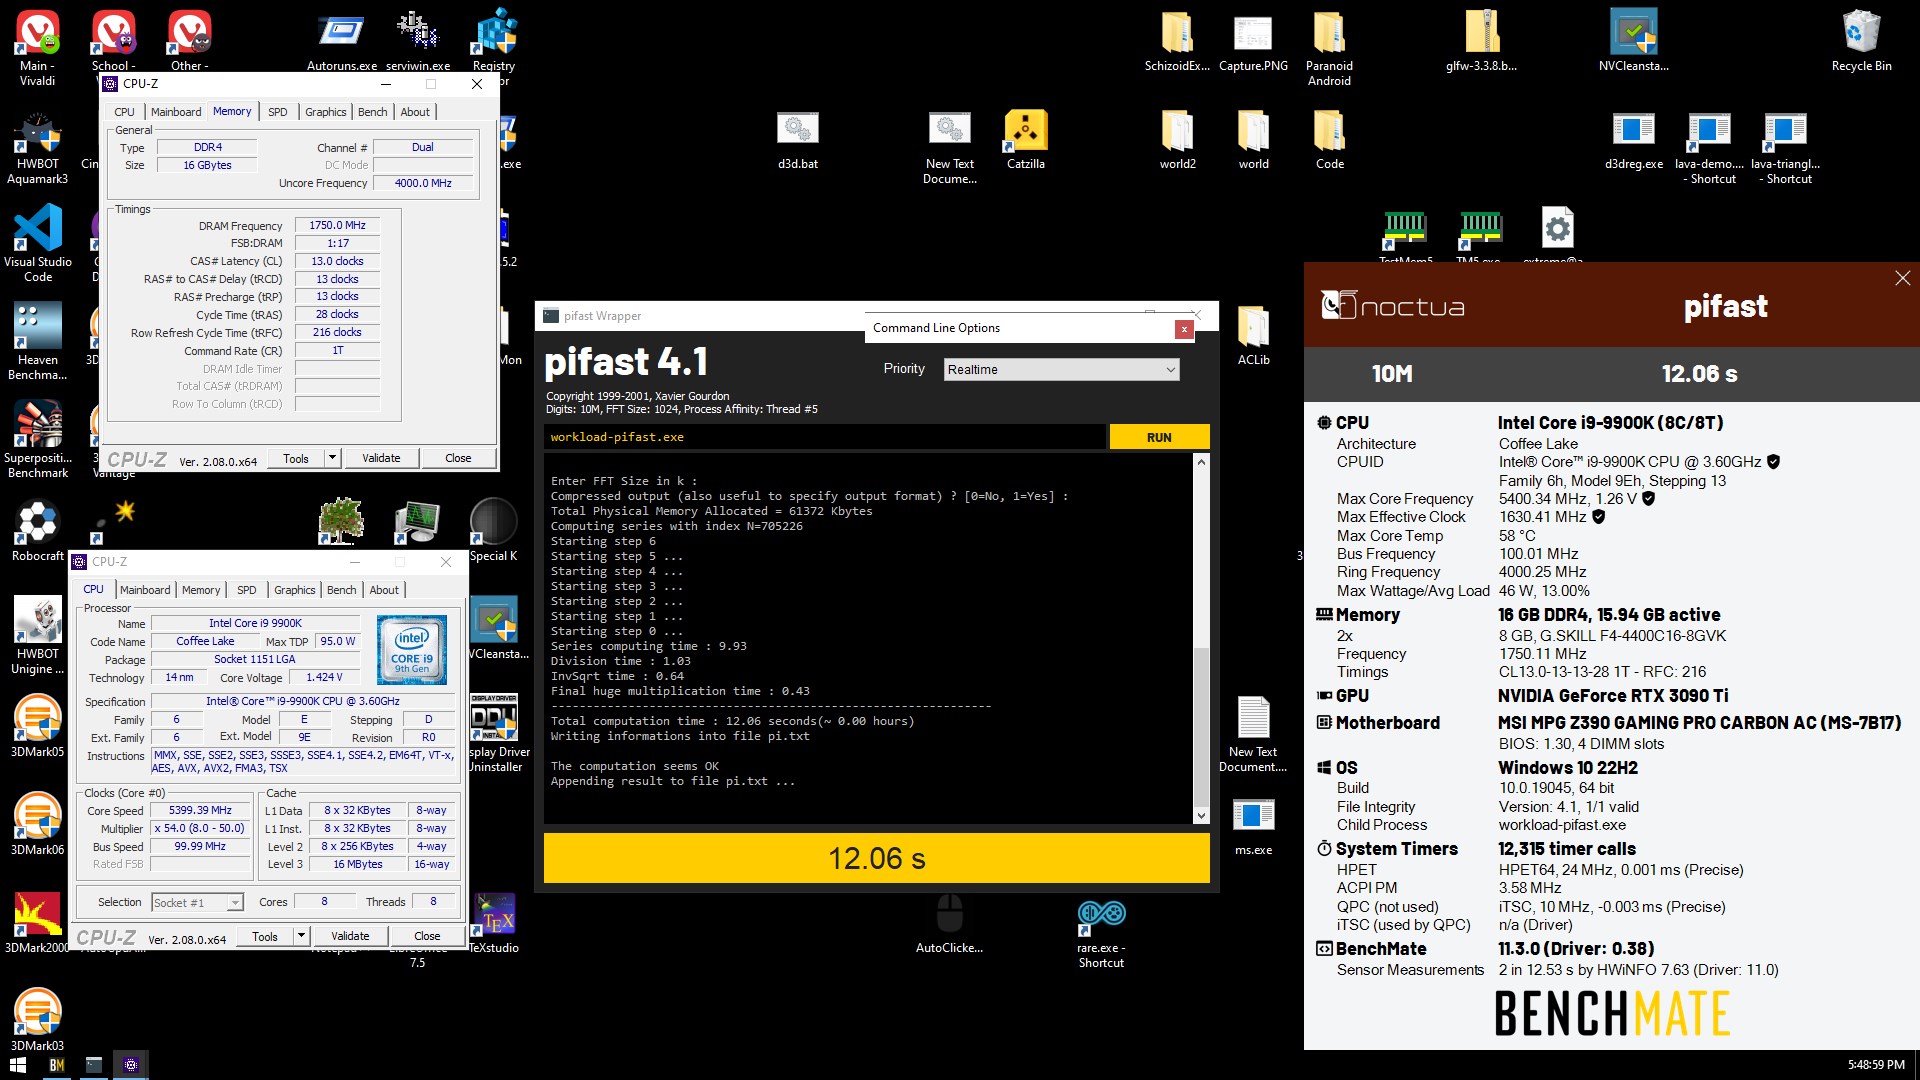The width and height of the screenshot is (1920, 1080).
Task: Open the d3d.bat file icon
Action: (798, 140)
